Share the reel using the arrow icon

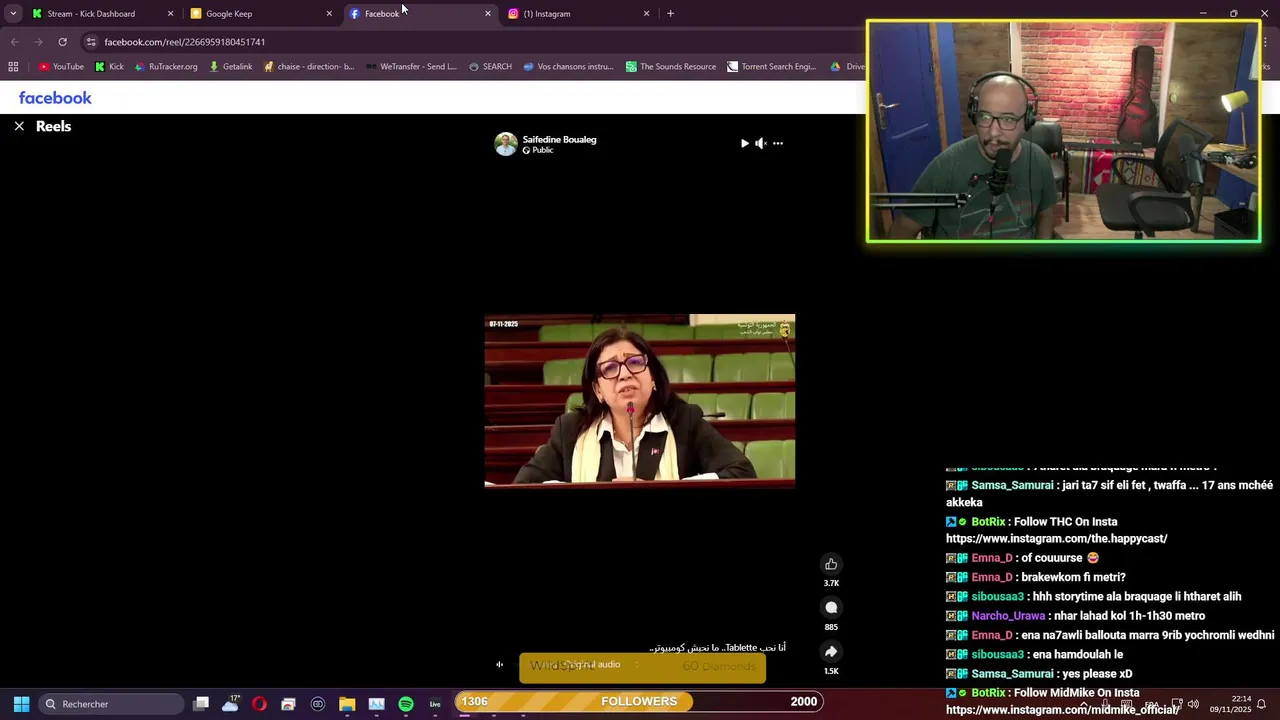tap(831, 652)
